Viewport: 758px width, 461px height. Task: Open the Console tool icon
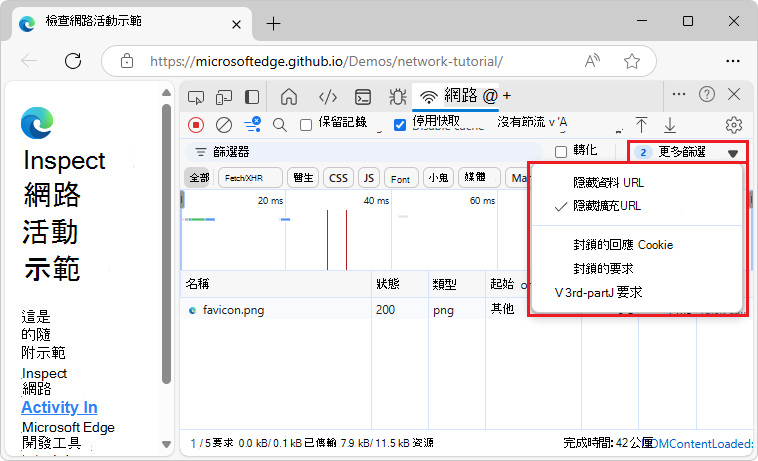363,97
